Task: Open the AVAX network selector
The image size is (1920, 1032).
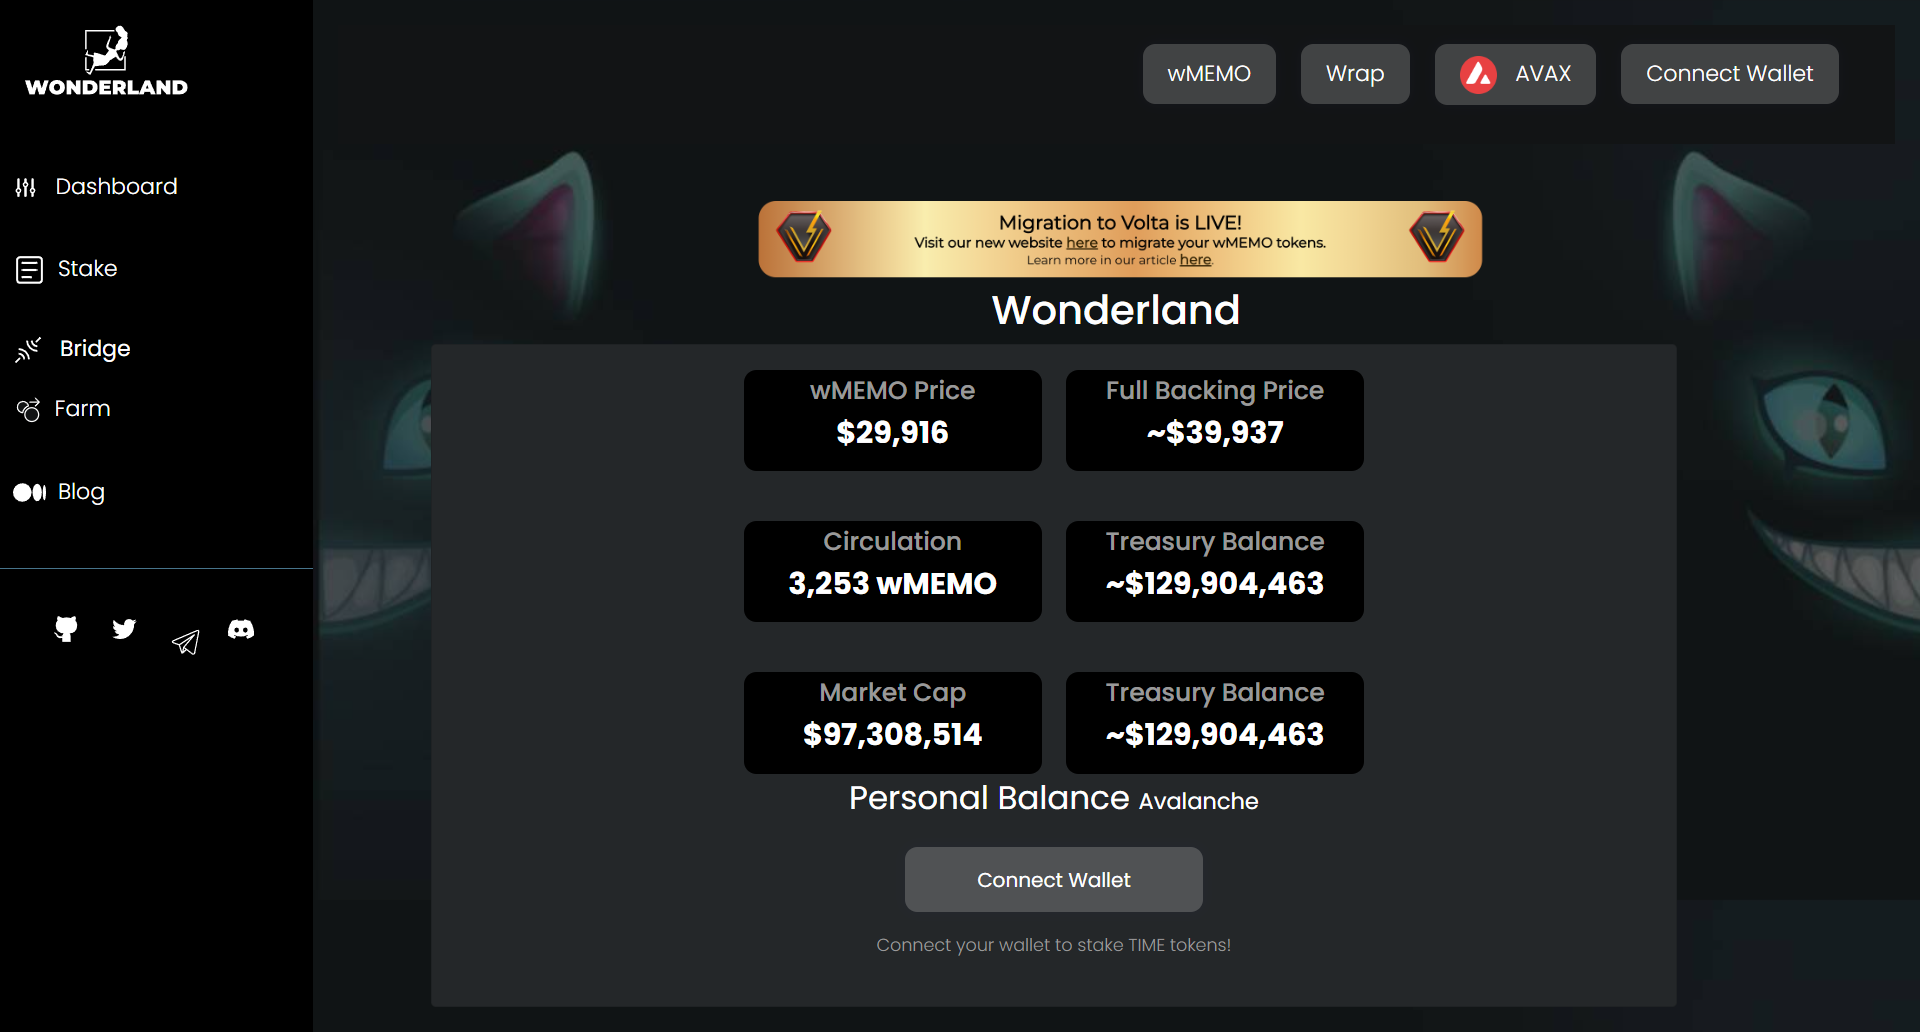Action: point(1515,74)
